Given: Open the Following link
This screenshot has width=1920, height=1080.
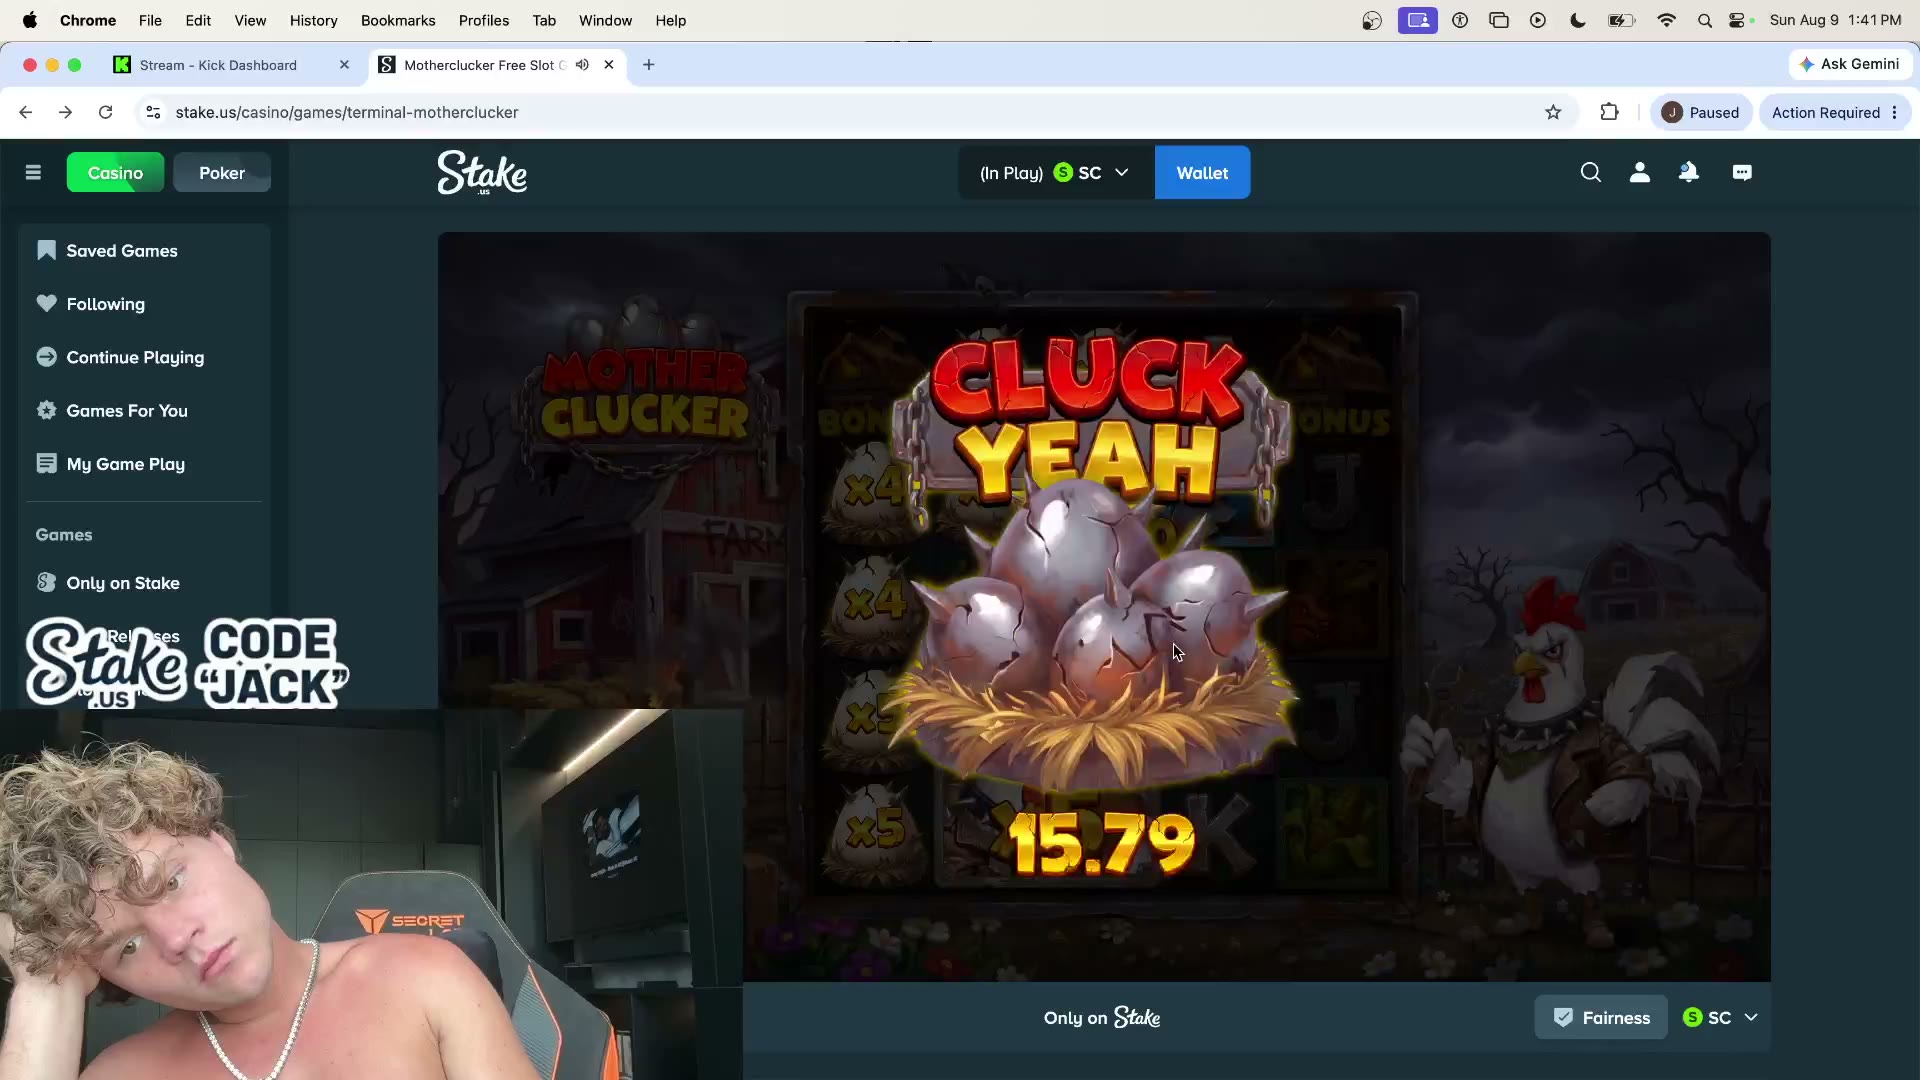Looking at the screenshot, I should click(106, 303).
